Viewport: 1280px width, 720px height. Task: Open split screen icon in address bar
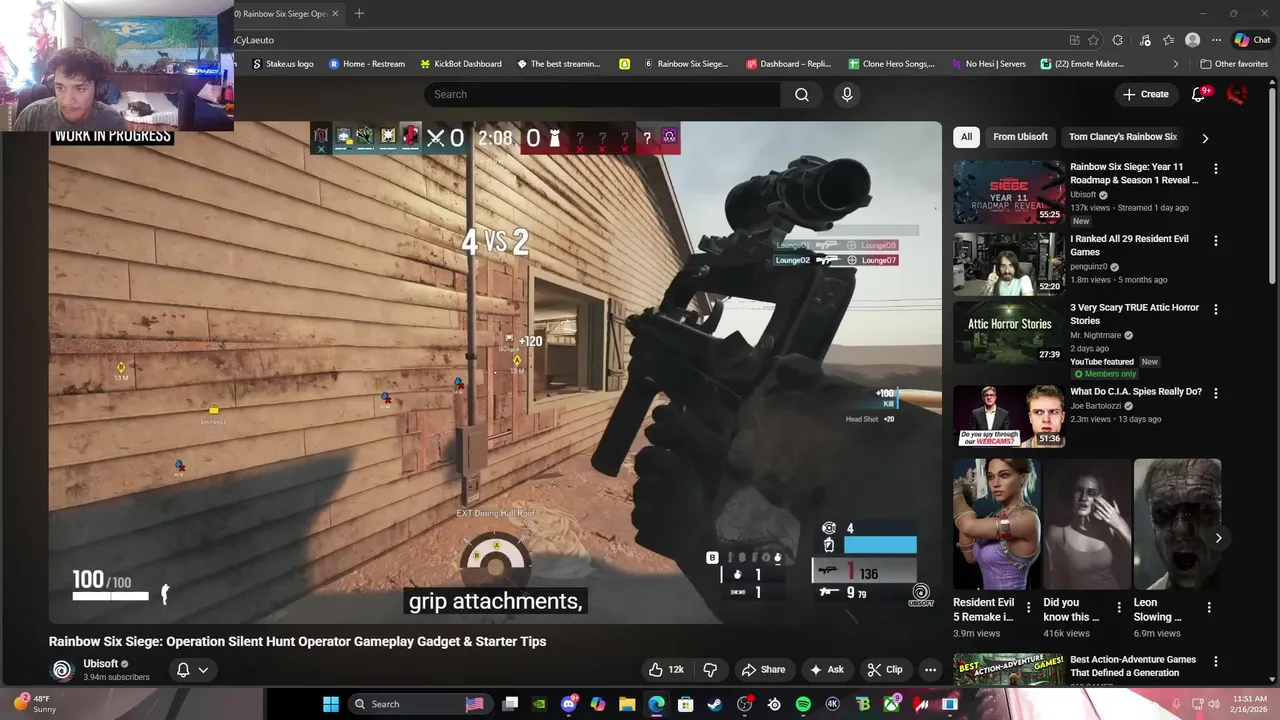tap(1074, 40)
